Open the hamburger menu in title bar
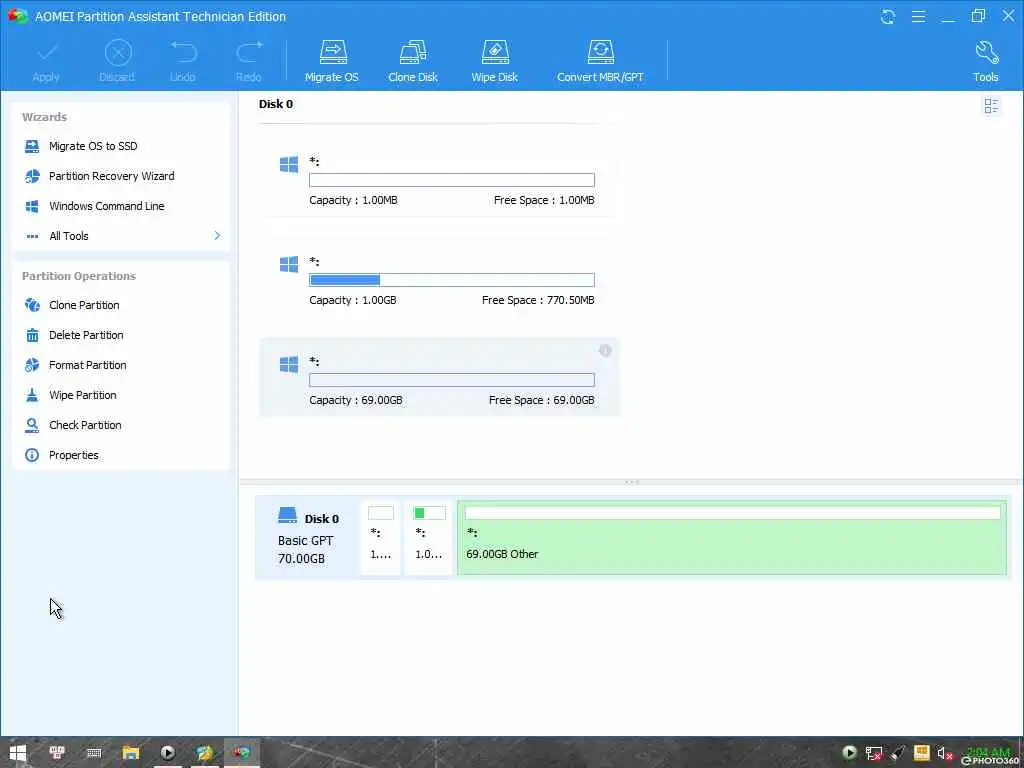This screenshot has width=1024, height=768. [918, 17]
